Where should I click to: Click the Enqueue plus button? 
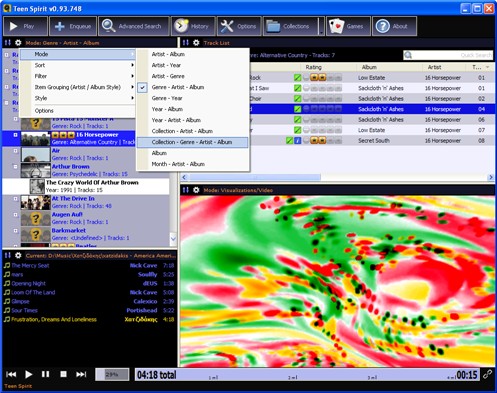coord(73,26)
